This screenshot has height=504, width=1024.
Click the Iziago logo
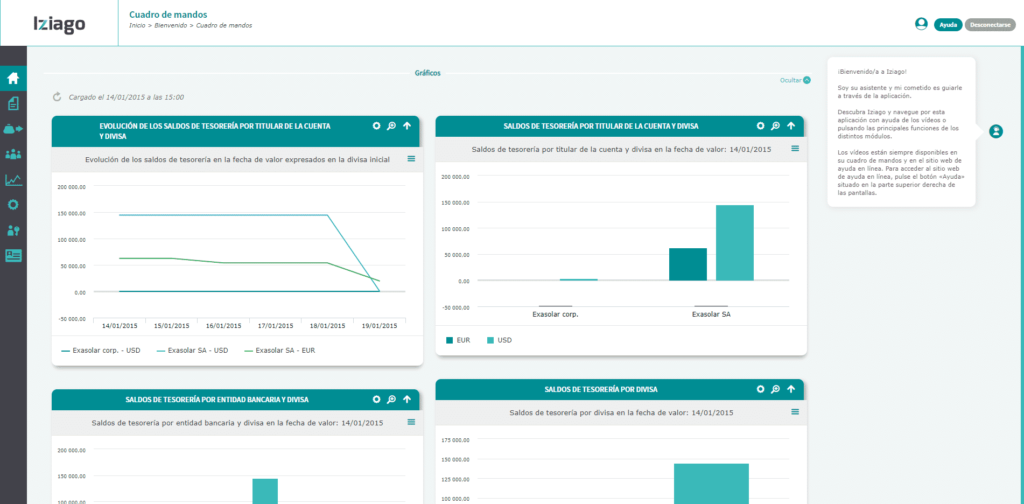[59, 24]
